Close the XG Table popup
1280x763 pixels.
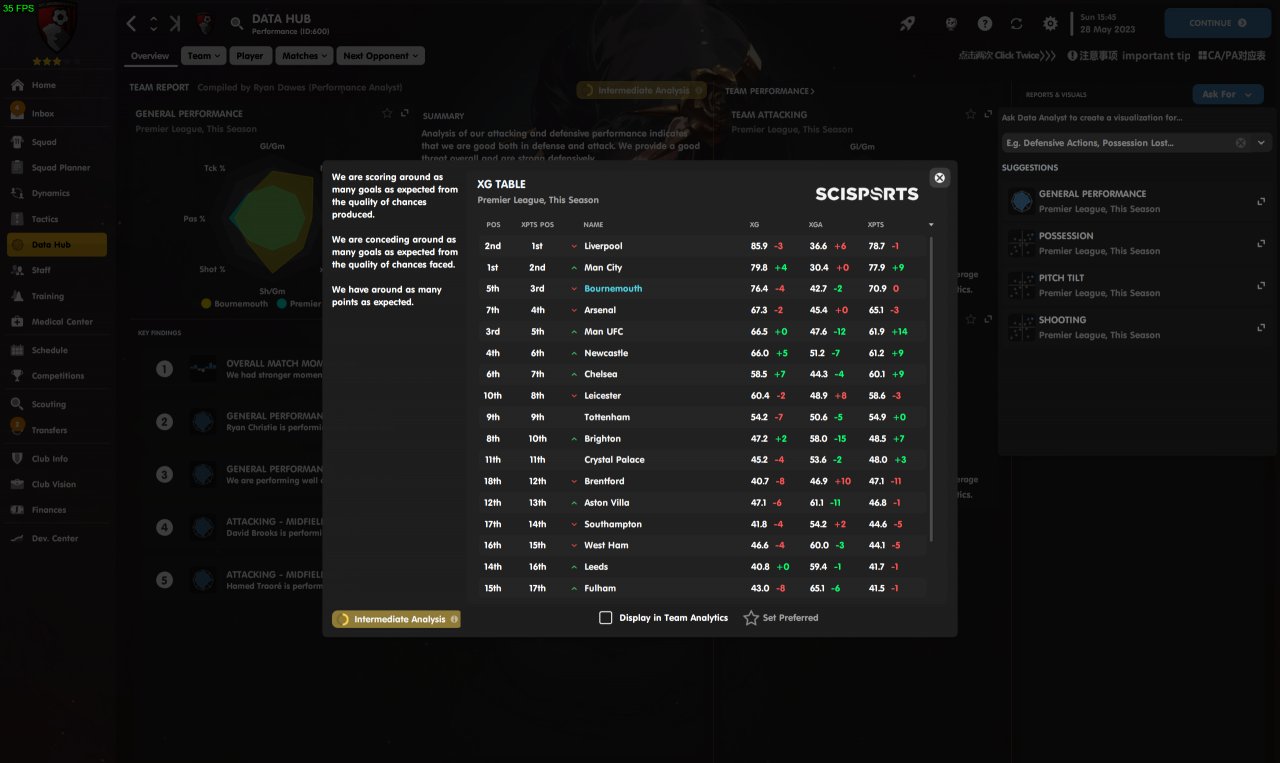(939, 178)
